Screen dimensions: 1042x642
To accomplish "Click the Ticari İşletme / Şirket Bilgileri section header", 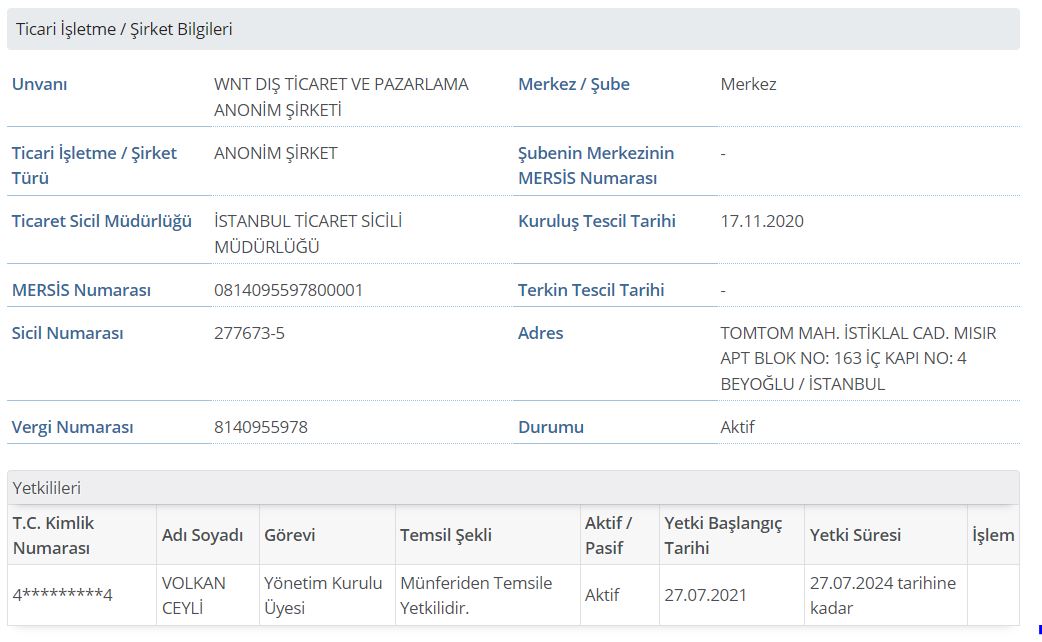I will click(124, 29).
